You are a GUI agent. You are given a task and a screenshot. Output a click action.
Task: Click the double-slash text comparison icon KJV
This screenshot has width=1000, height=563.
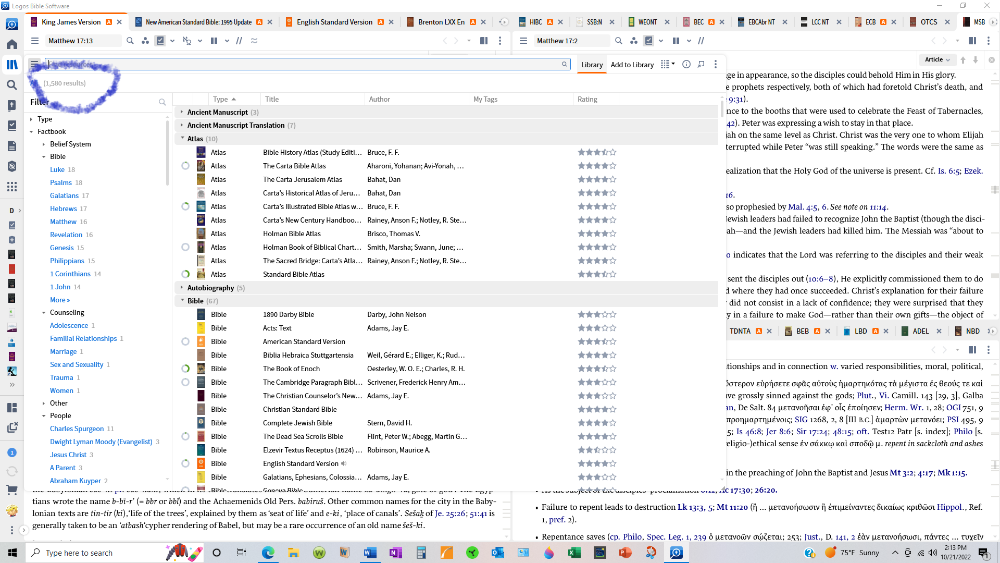point(239,41)
